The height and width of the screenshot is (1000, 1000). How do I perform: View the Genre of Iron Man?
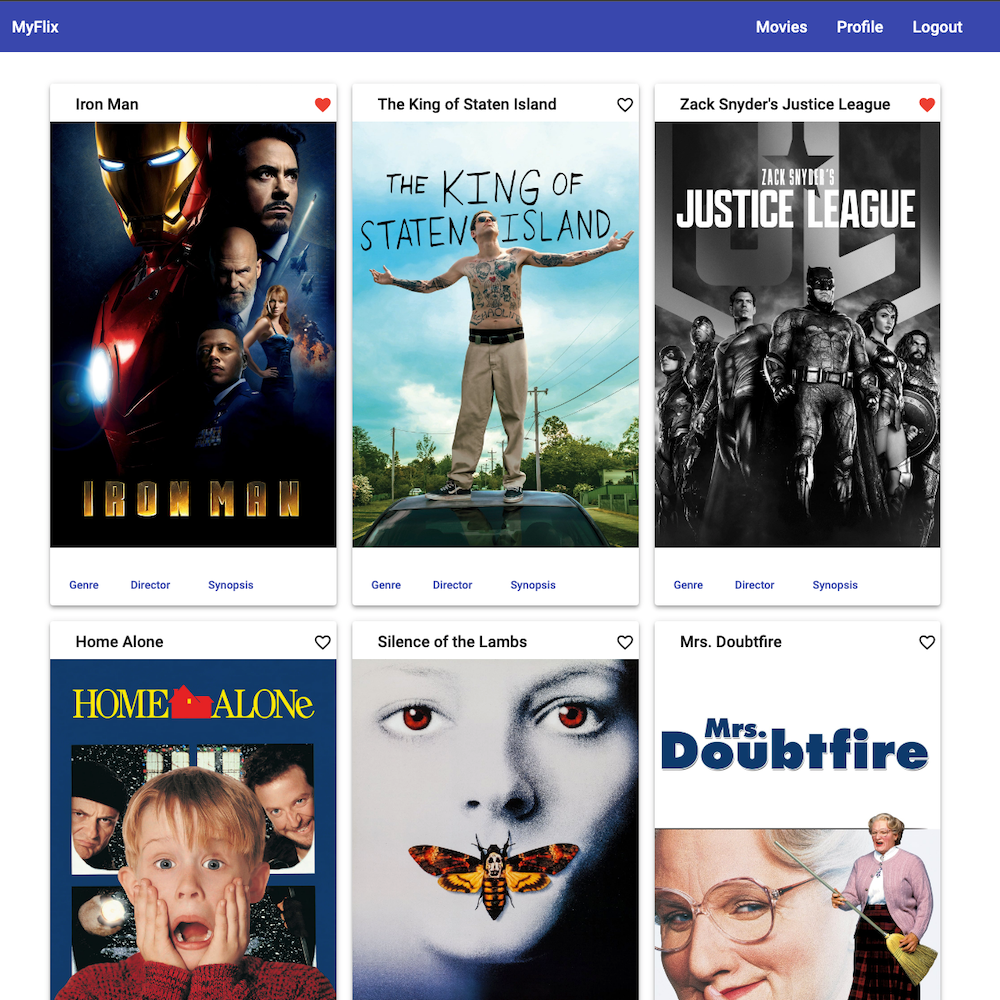click(x=83, y=585)
